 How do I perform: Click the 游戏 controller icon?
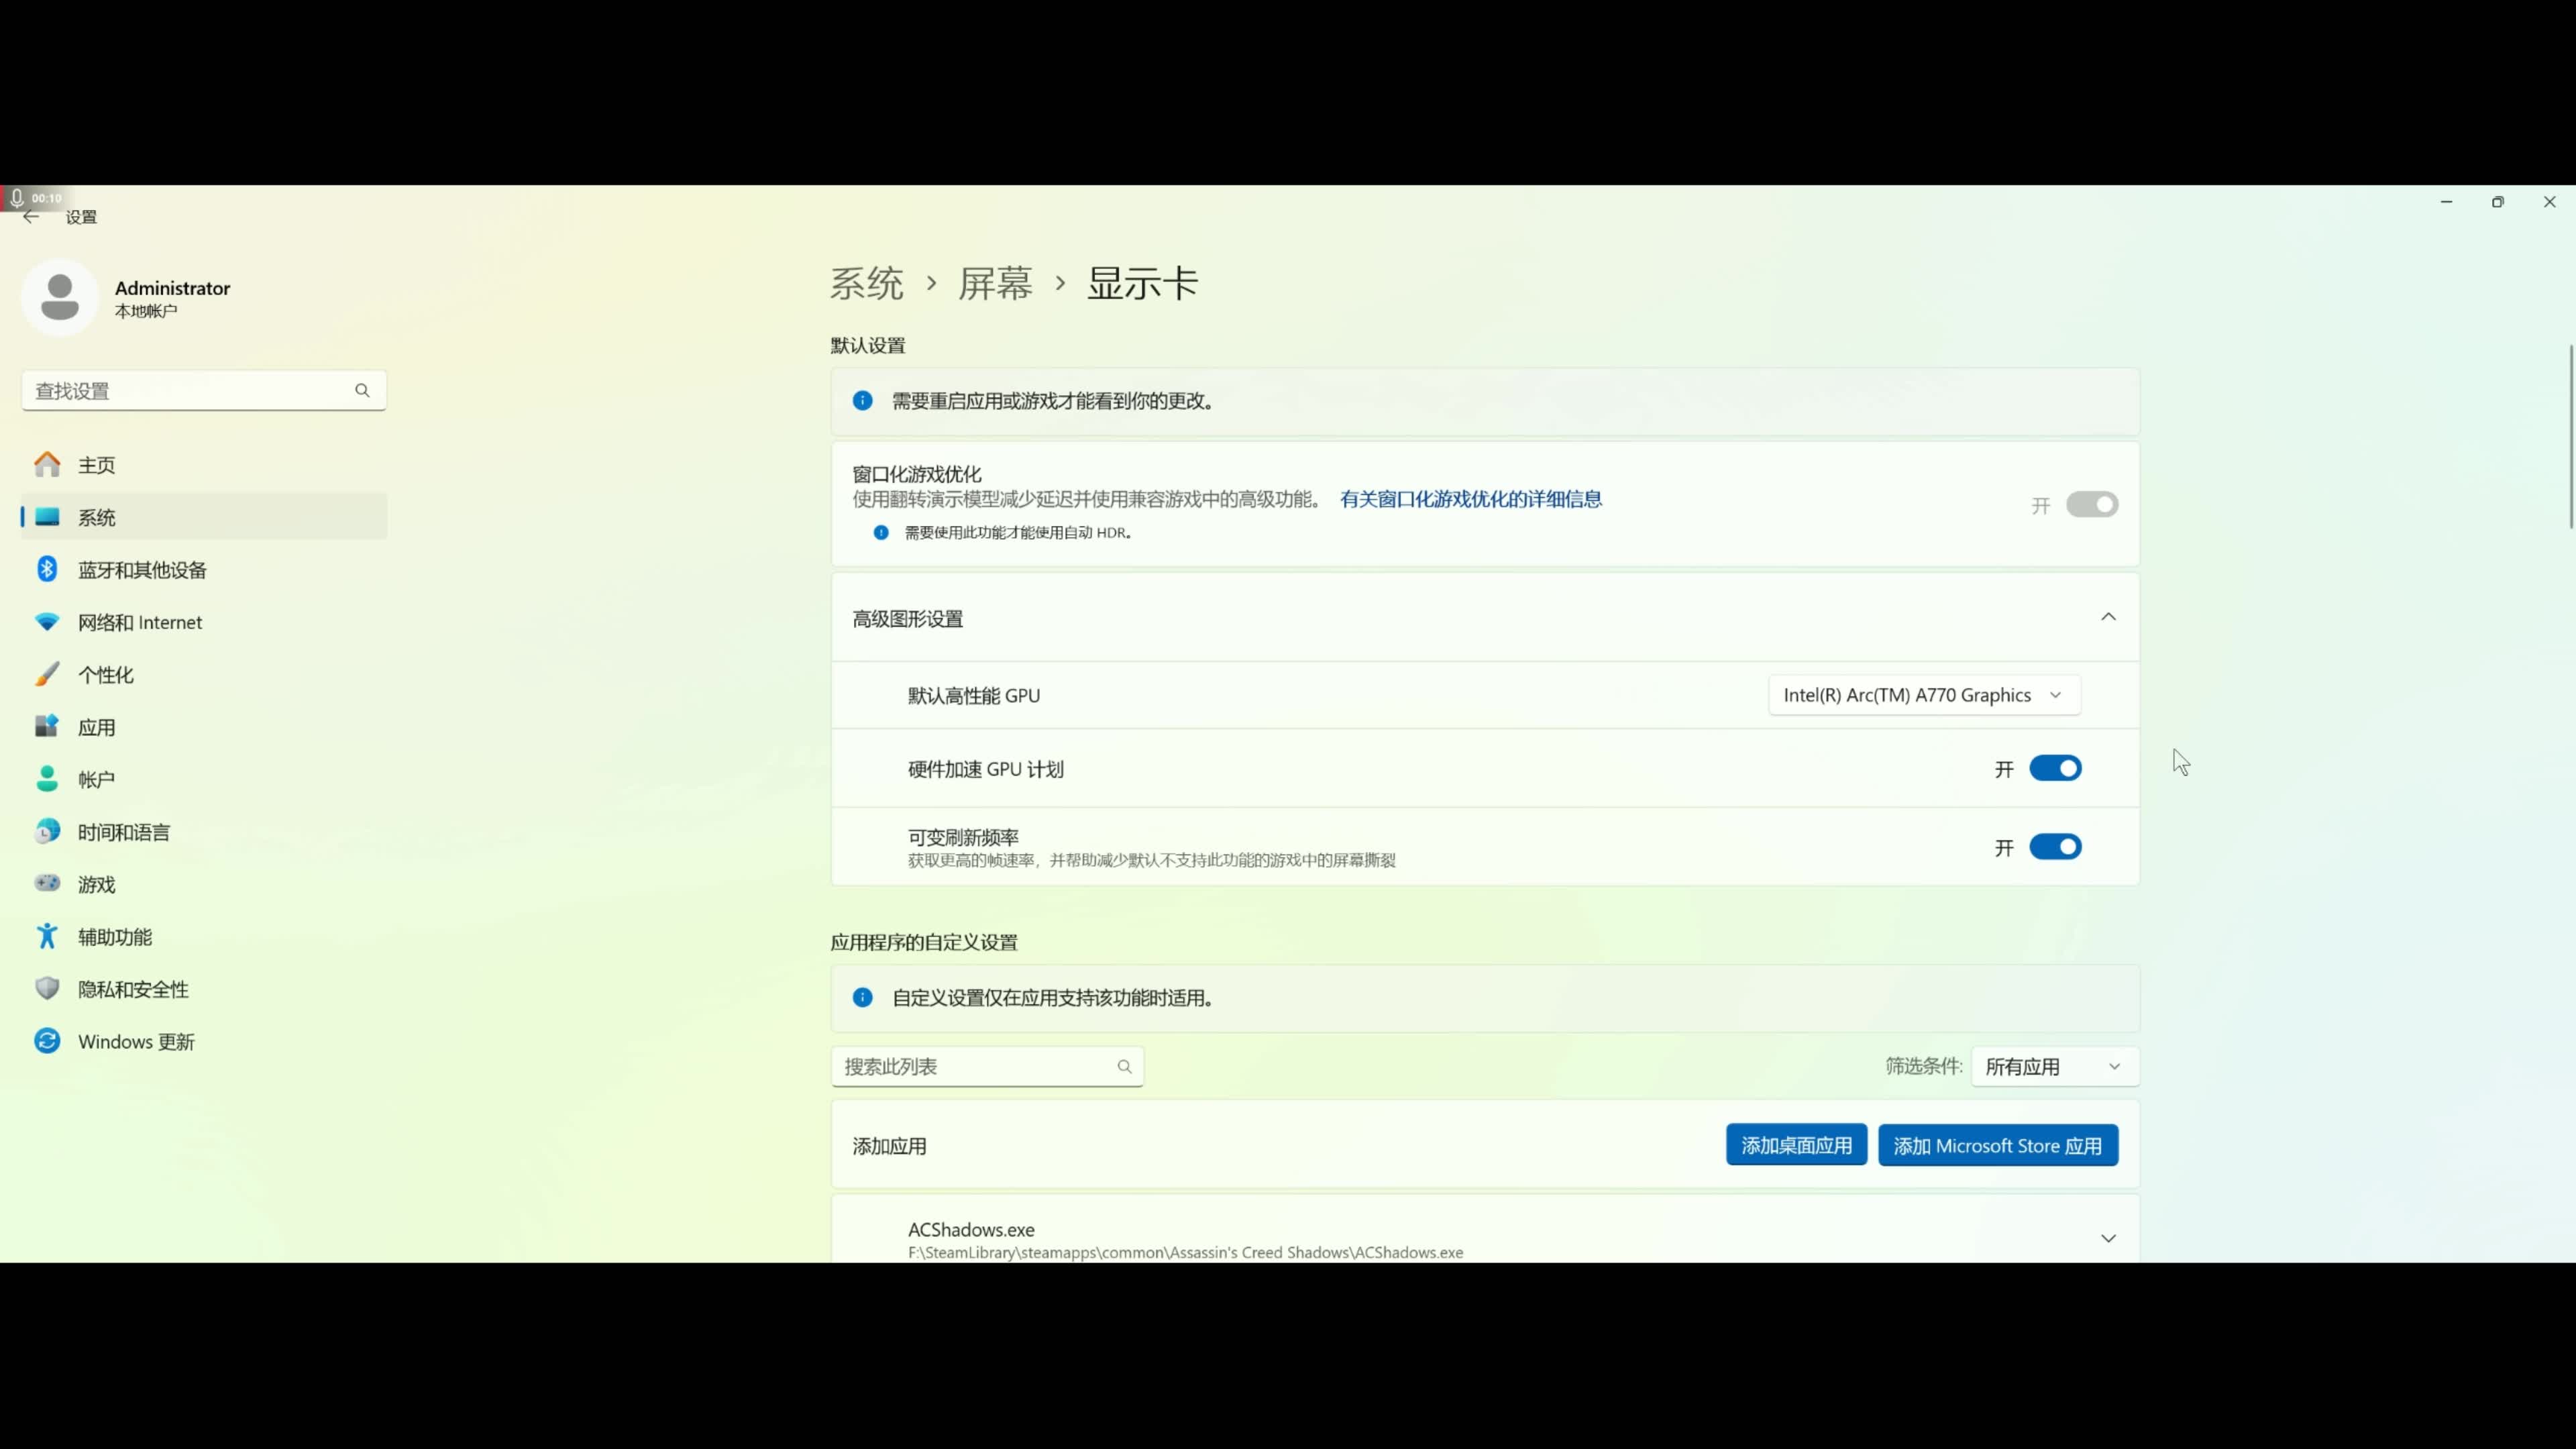click(x=47, y=883)
